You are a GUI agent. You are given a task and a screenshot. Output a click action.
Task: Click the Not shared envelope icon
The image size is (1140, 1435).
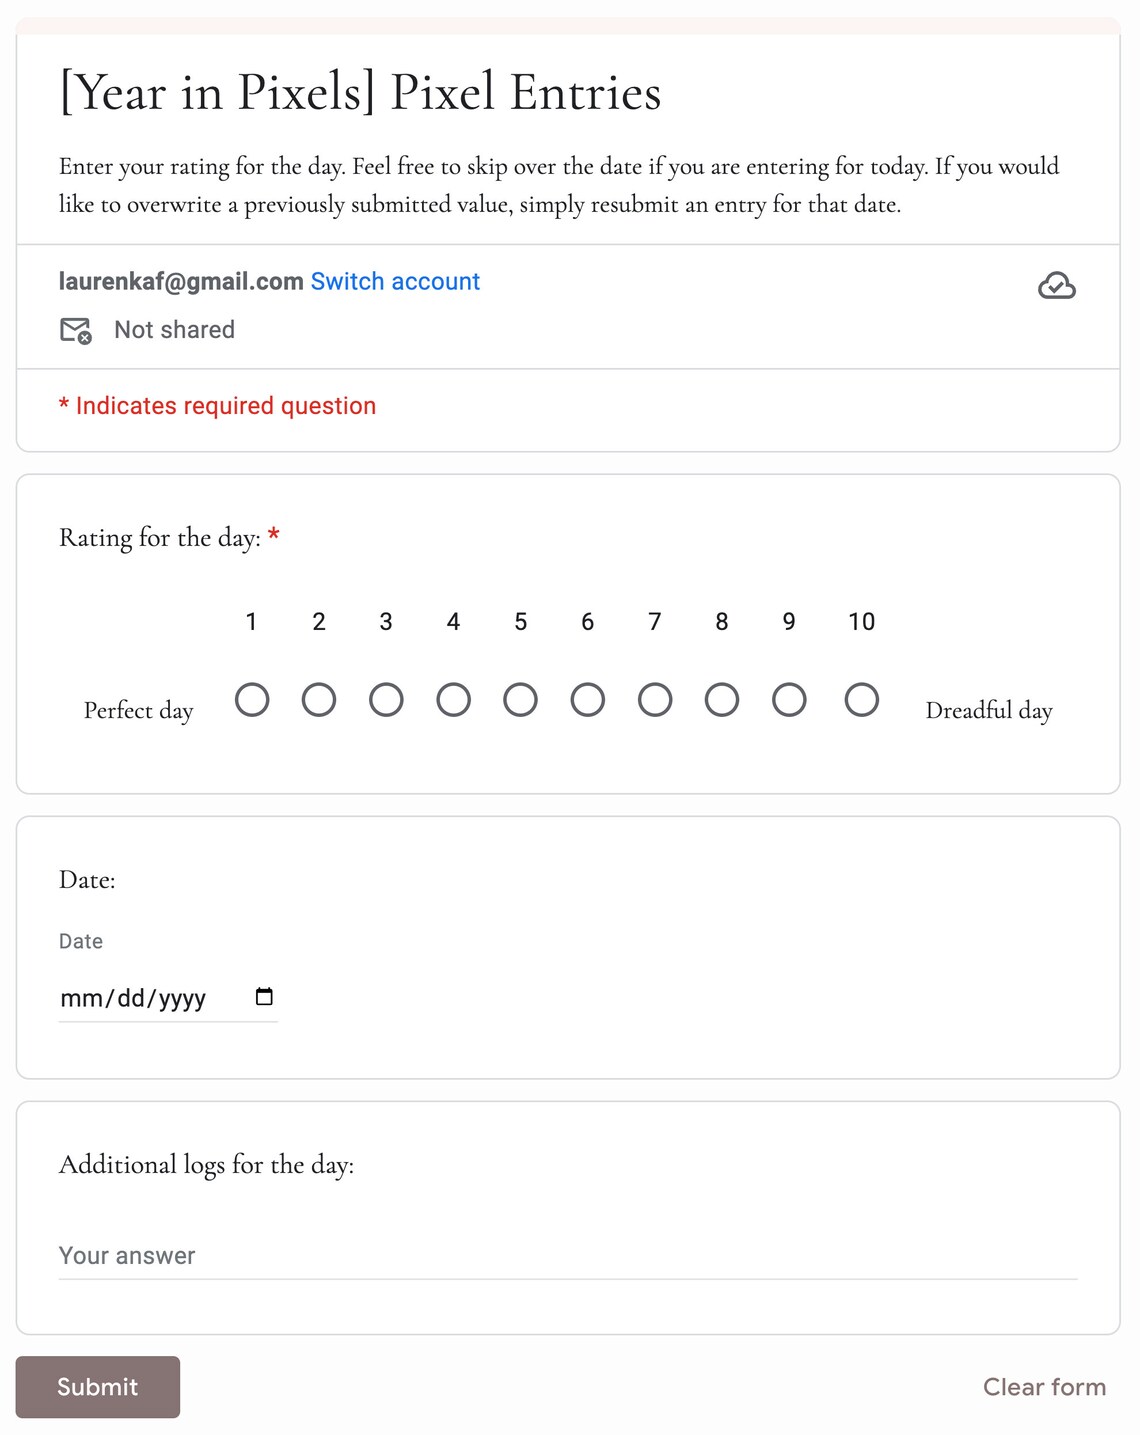[x=76, y=330]
